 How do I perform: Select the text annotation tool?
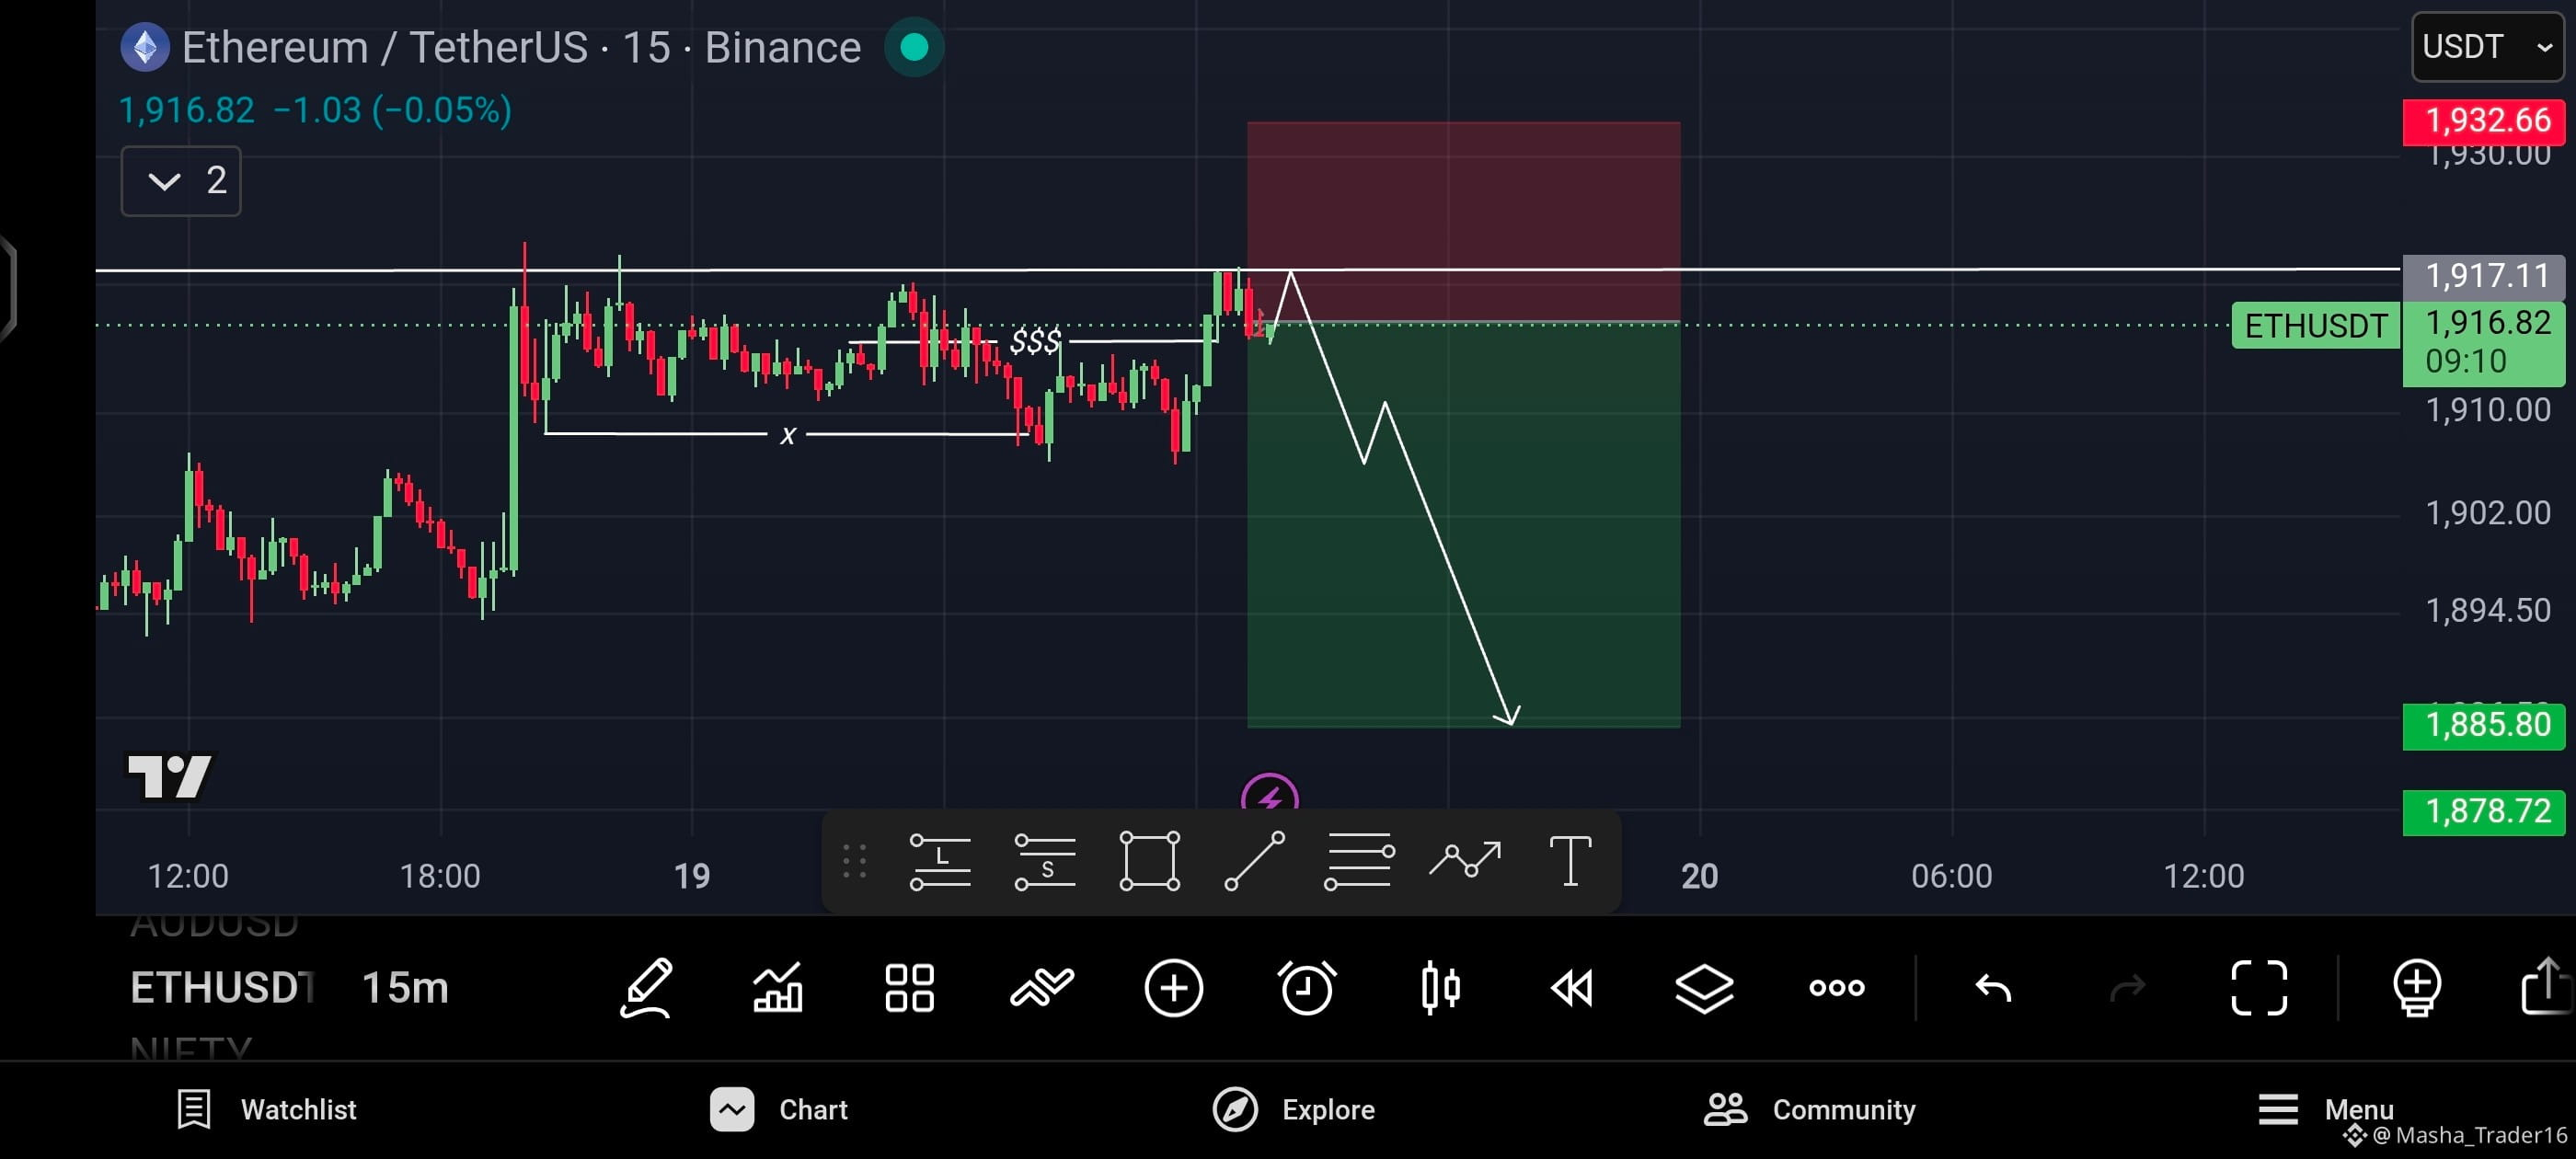click(1570, 861)
